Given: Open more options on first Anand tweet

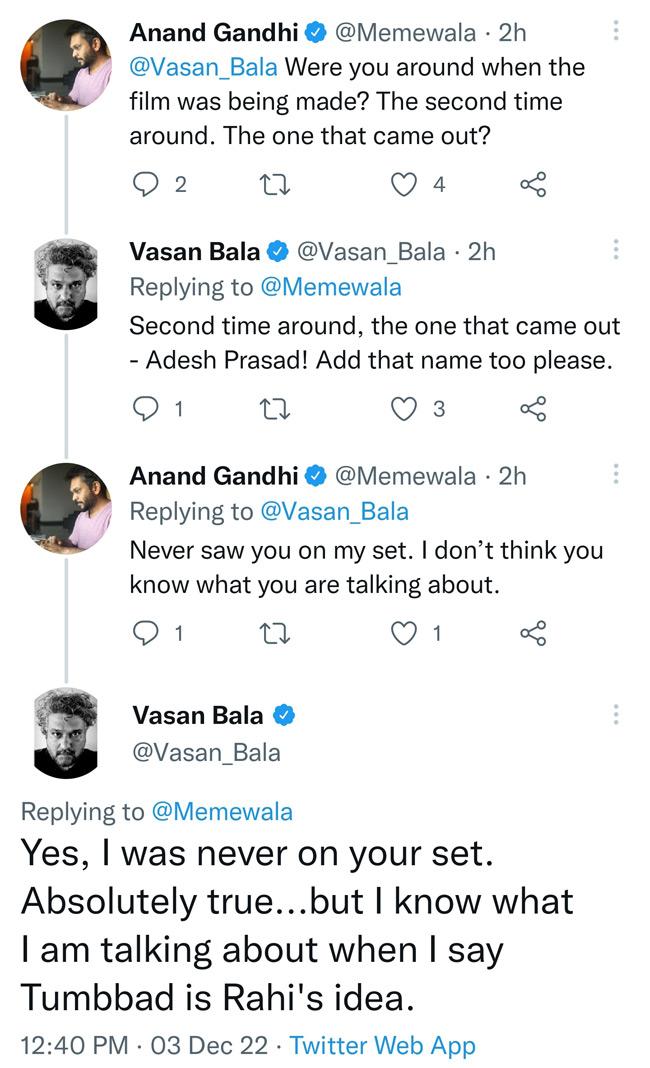Looking at the screenshot, I should [616, 31].
